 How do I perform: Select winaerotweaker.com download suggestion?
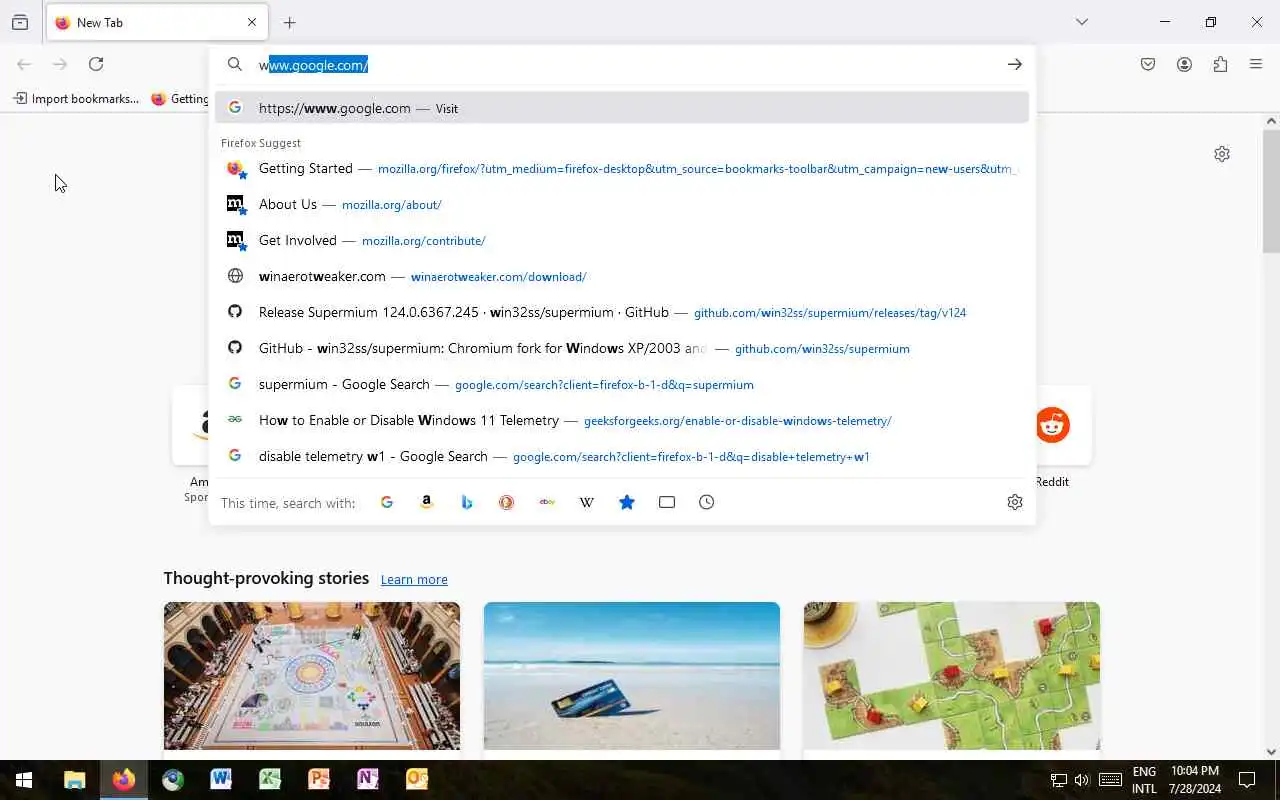click(x=622, y=276)
